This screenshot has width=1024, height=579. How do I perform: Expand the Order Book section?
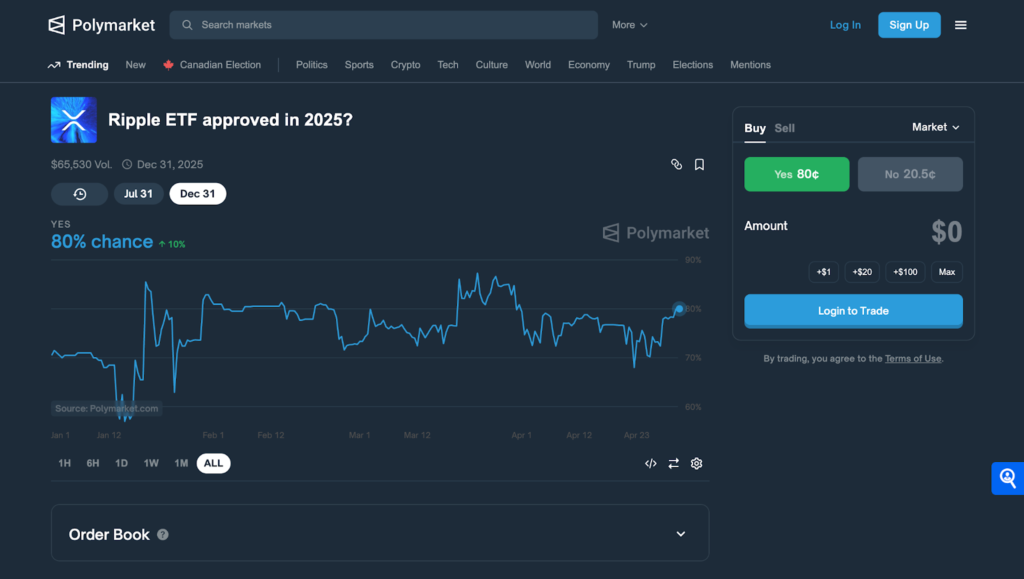pyautogui.click(x=680, y=534)
